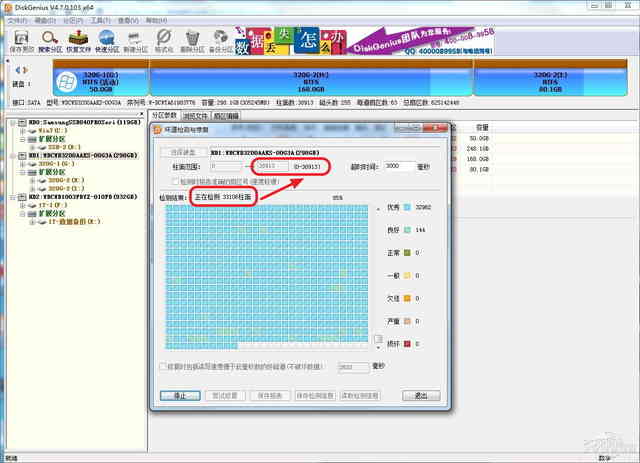The height and width of the screenshot is (463, 640).
Task: Click the 选择硬盘 button in dialog
Action: 183,152
